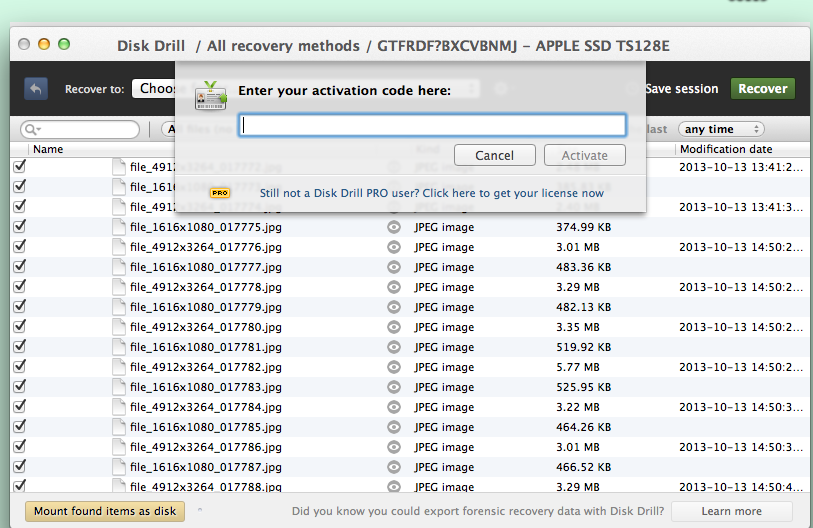The width and height of the screenshot is (813, 528).
Task: Preview file_1616x1080_017783.jpg with eye icon
Action: click(x=394, y=387)
